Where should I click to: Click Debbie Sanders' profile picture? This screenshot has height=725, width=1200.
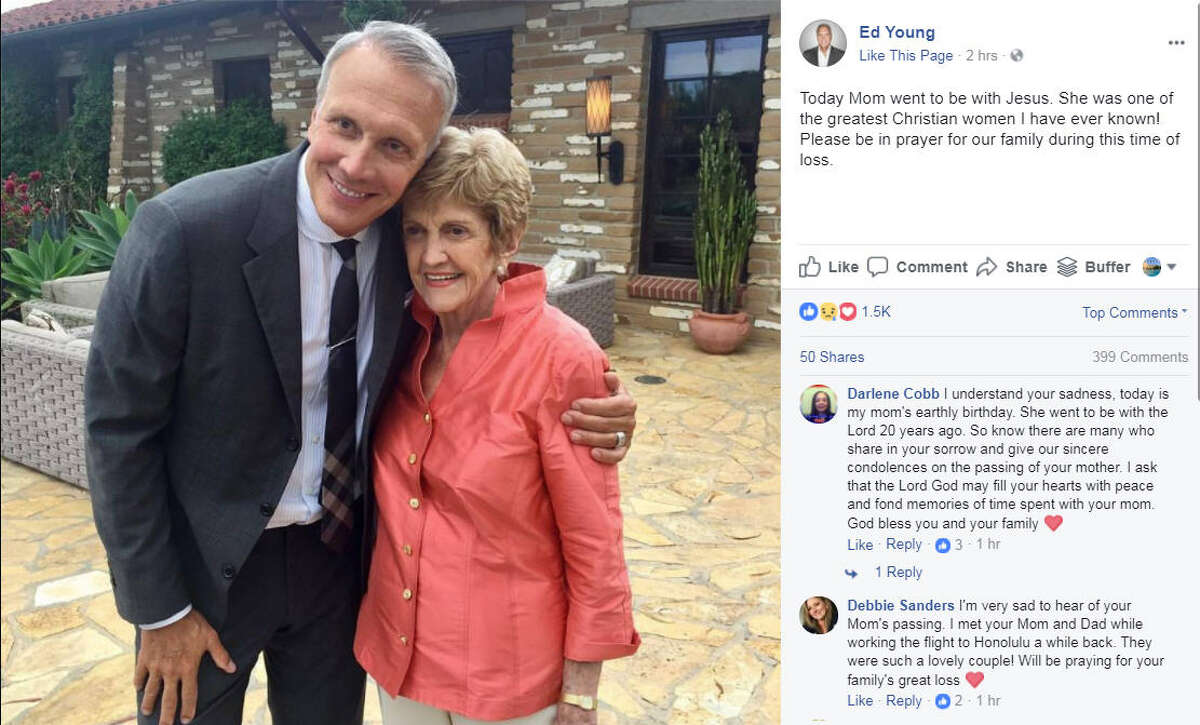coord(817,616)
